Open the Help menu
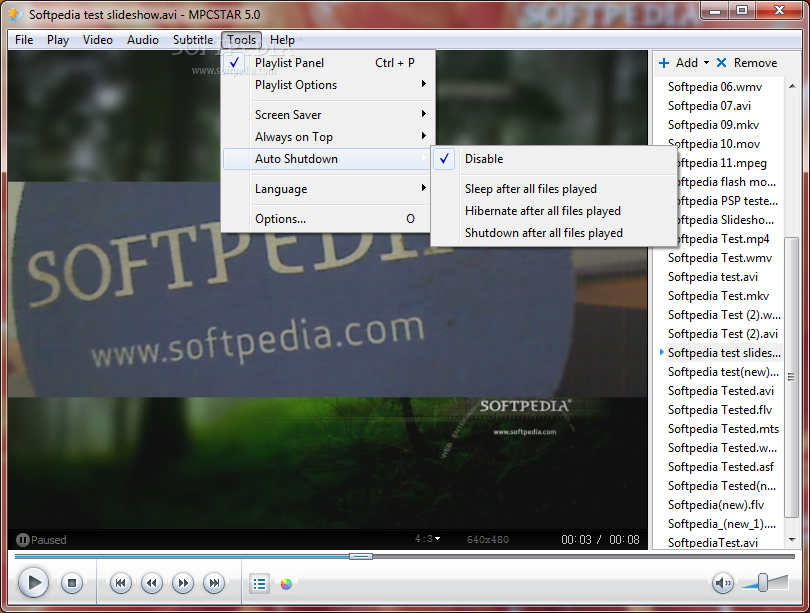The image size is (810, 613). [x=282, y=40]
